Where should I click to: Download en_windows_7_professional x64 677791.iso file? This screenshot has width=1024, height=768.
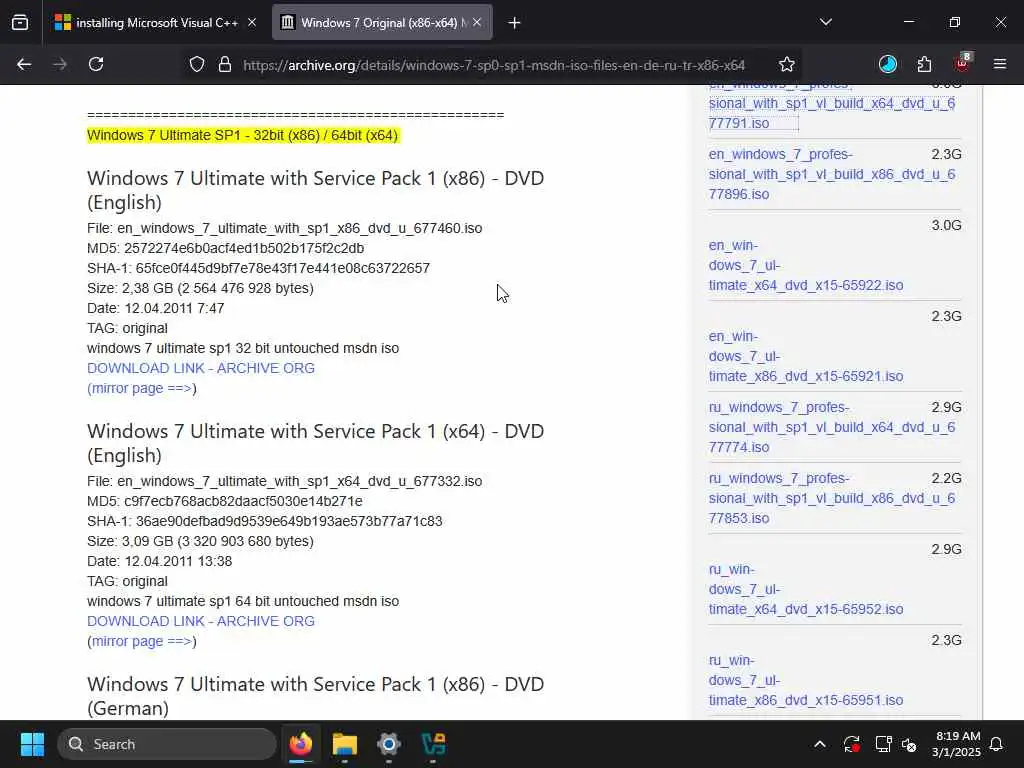[831, 104]
